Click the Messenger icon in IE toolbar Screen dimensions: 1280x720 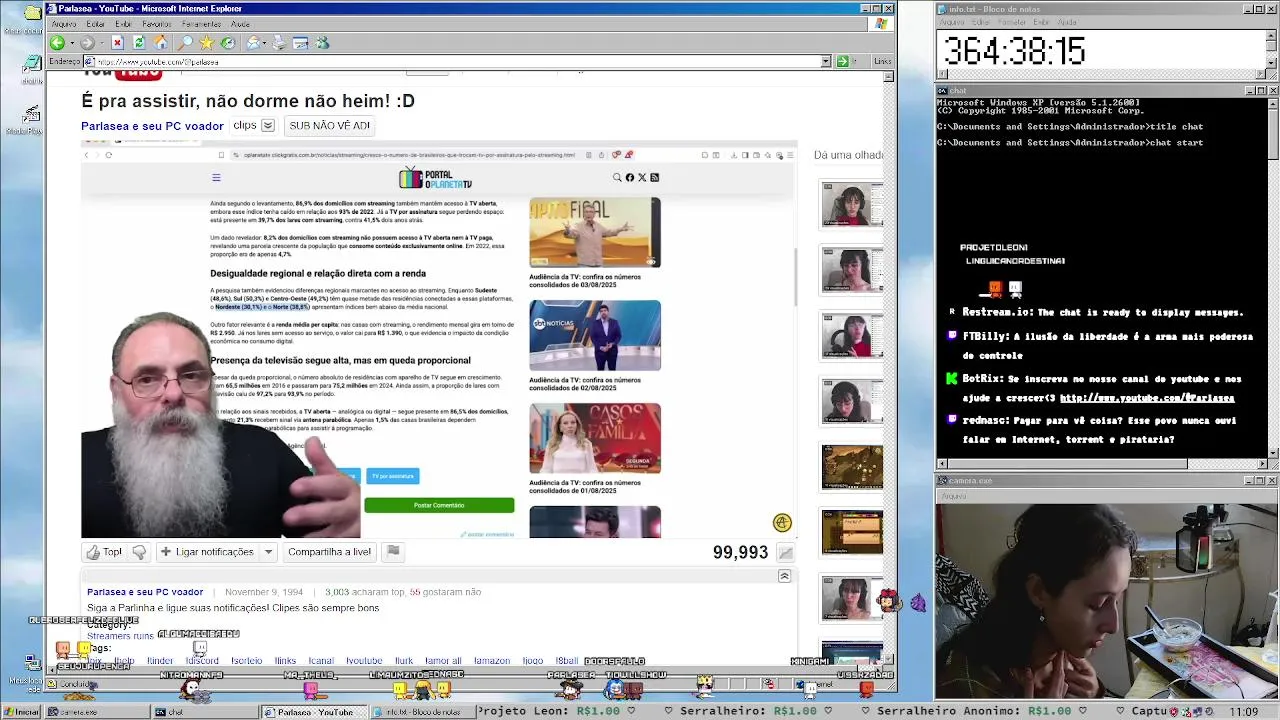coord(322,43)
